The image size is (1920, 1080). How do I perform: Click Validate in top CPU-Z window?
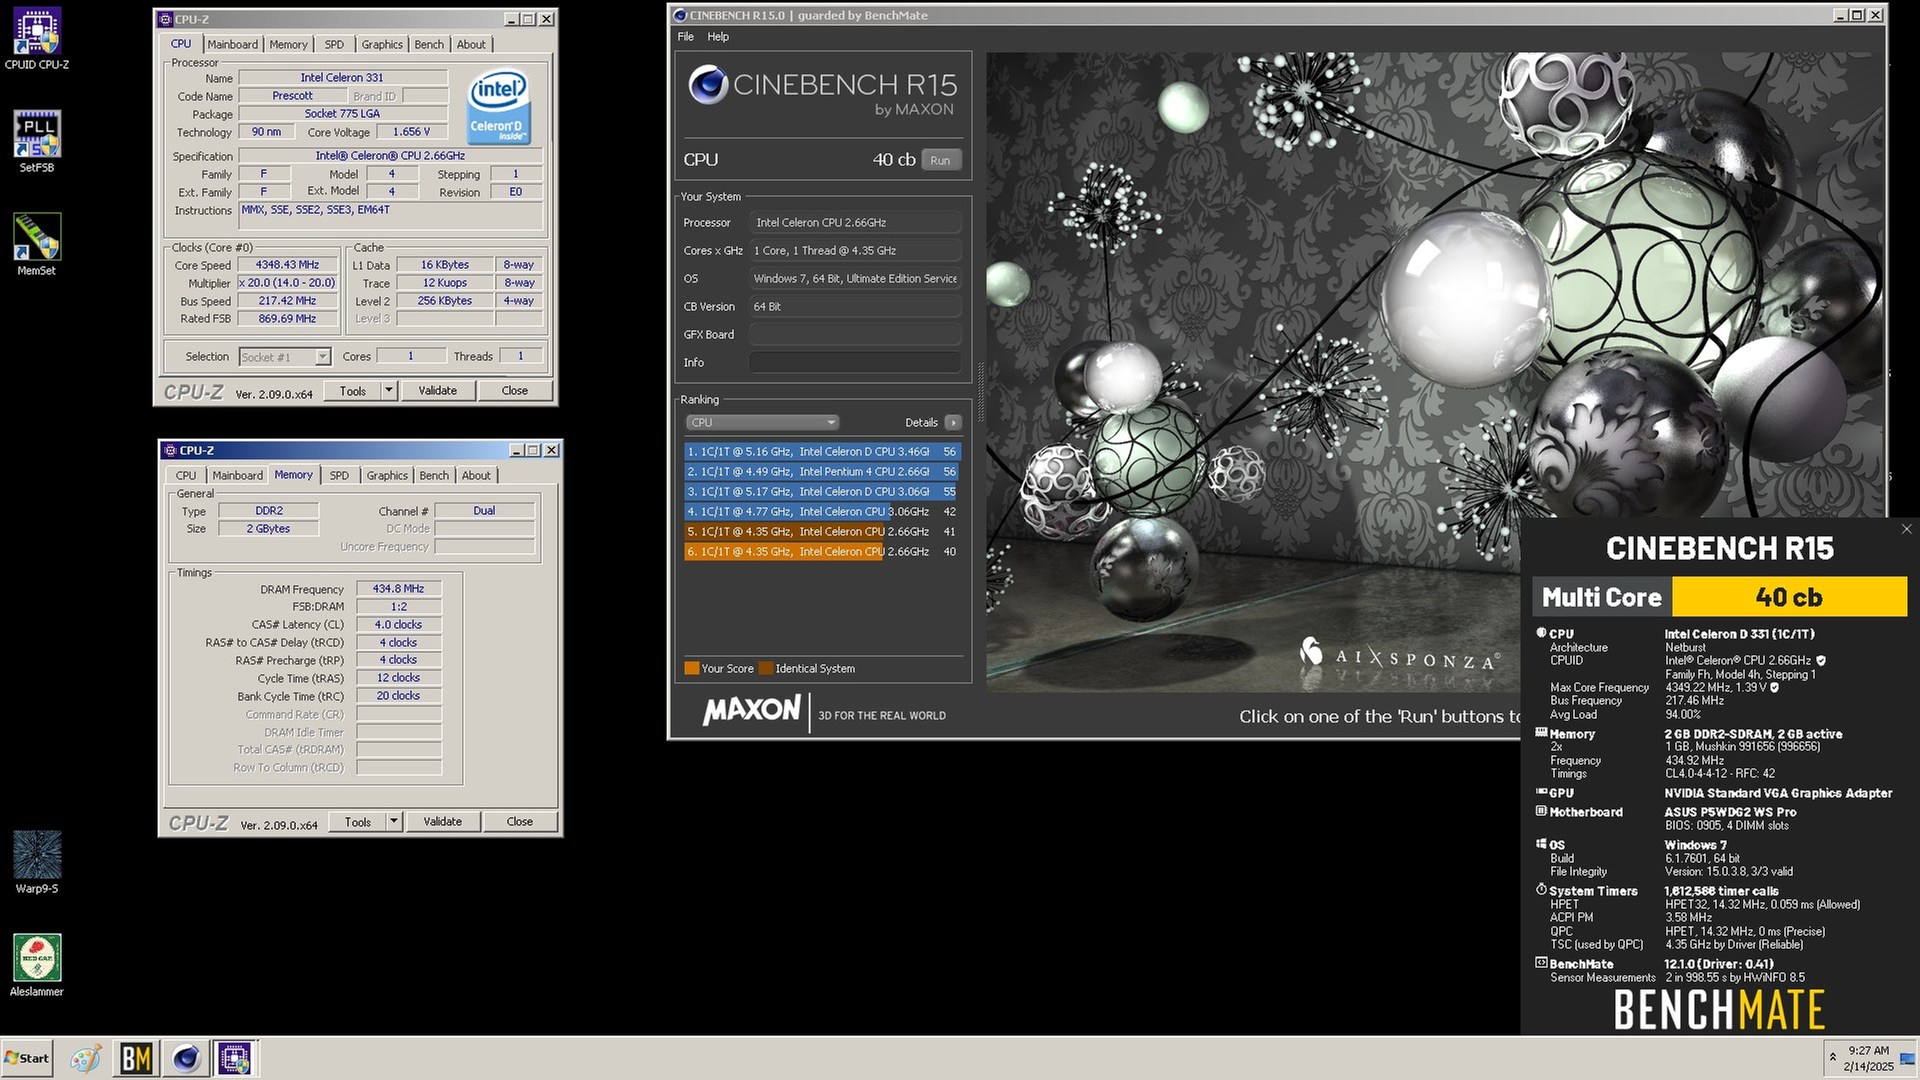(437, 391)
